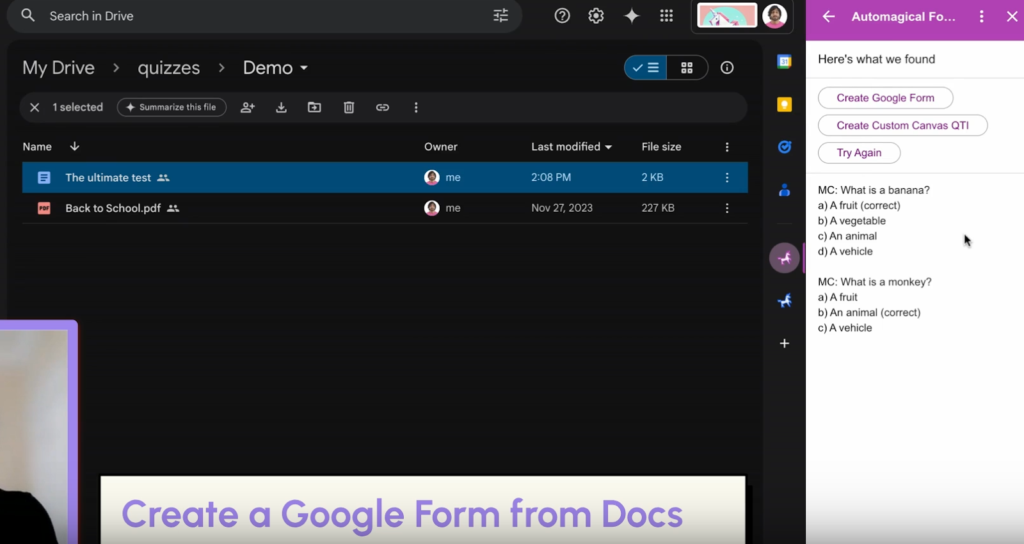Open Google Tasks side panel

pyautogui.click(x=784, y=147)
